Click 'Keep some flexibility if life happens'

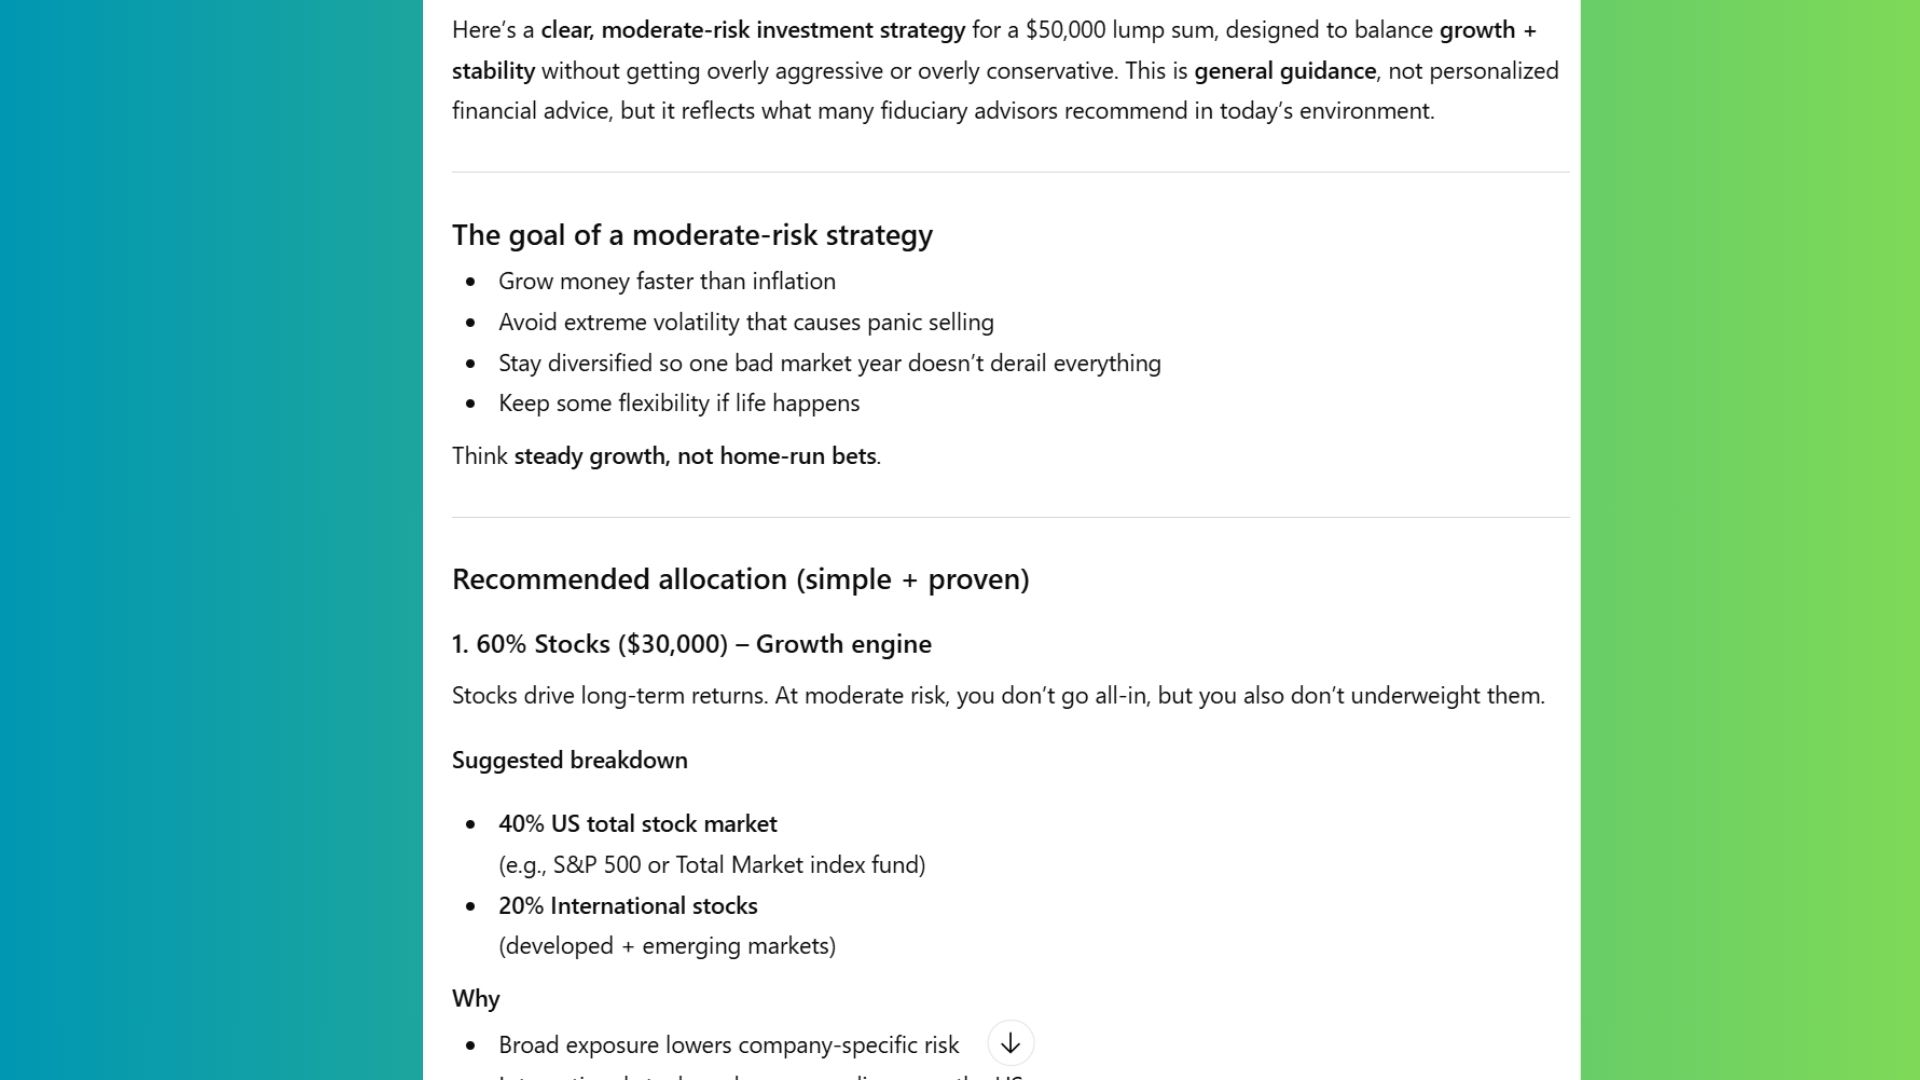pyautogui.click(x=678, y=403)
